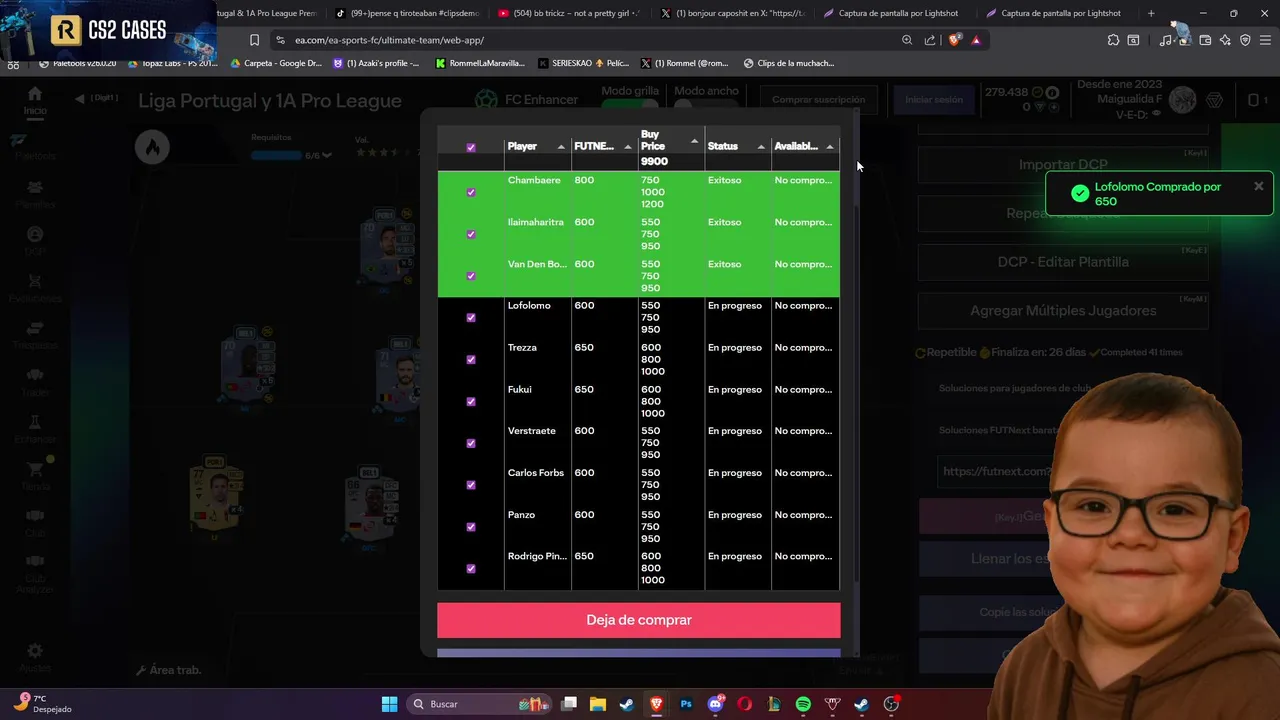Sort table by FUTNE... column arrow
Image resolution: width=1280 pixels, height=720 pixels.
(x=628, y=147)
